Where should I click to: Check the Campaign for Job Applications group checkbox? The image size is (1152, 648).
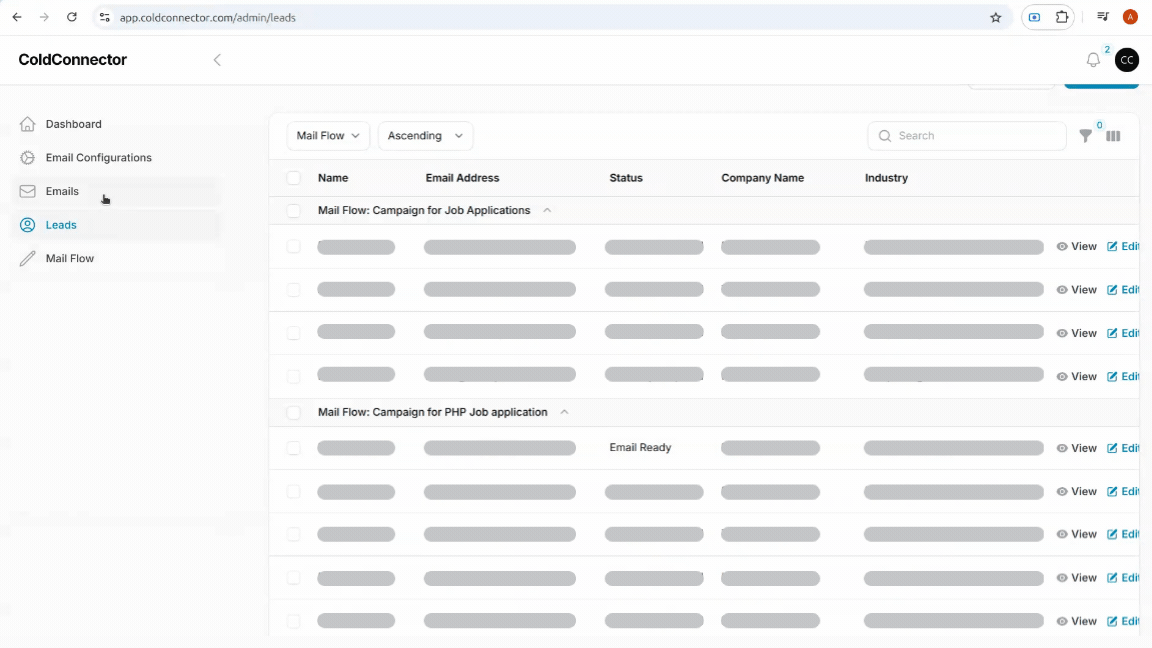[294, 211]
